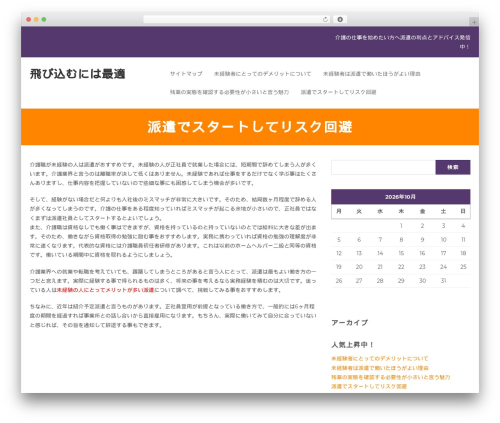The width and height of the screenshot is (500, 423).
Task: Click the sidebar search text field
Action: point(383,167)
